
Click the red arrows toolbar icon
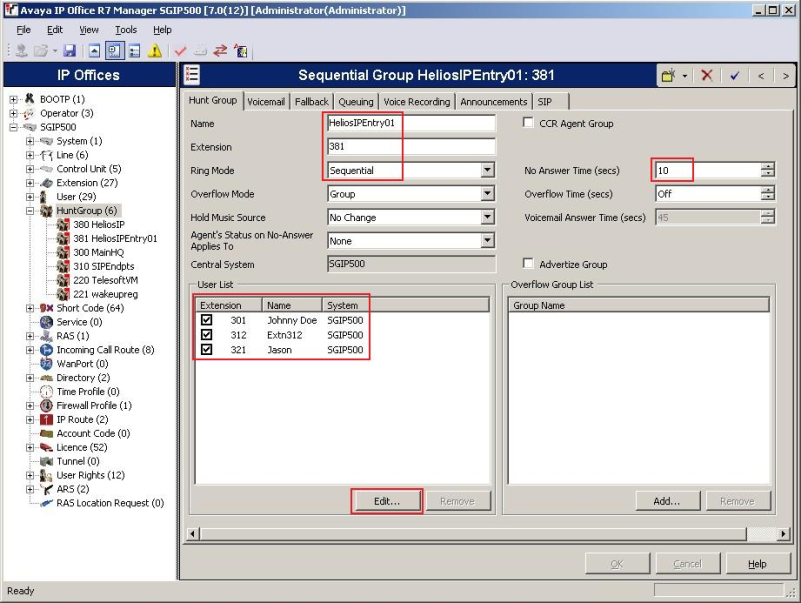click(220, 50)
